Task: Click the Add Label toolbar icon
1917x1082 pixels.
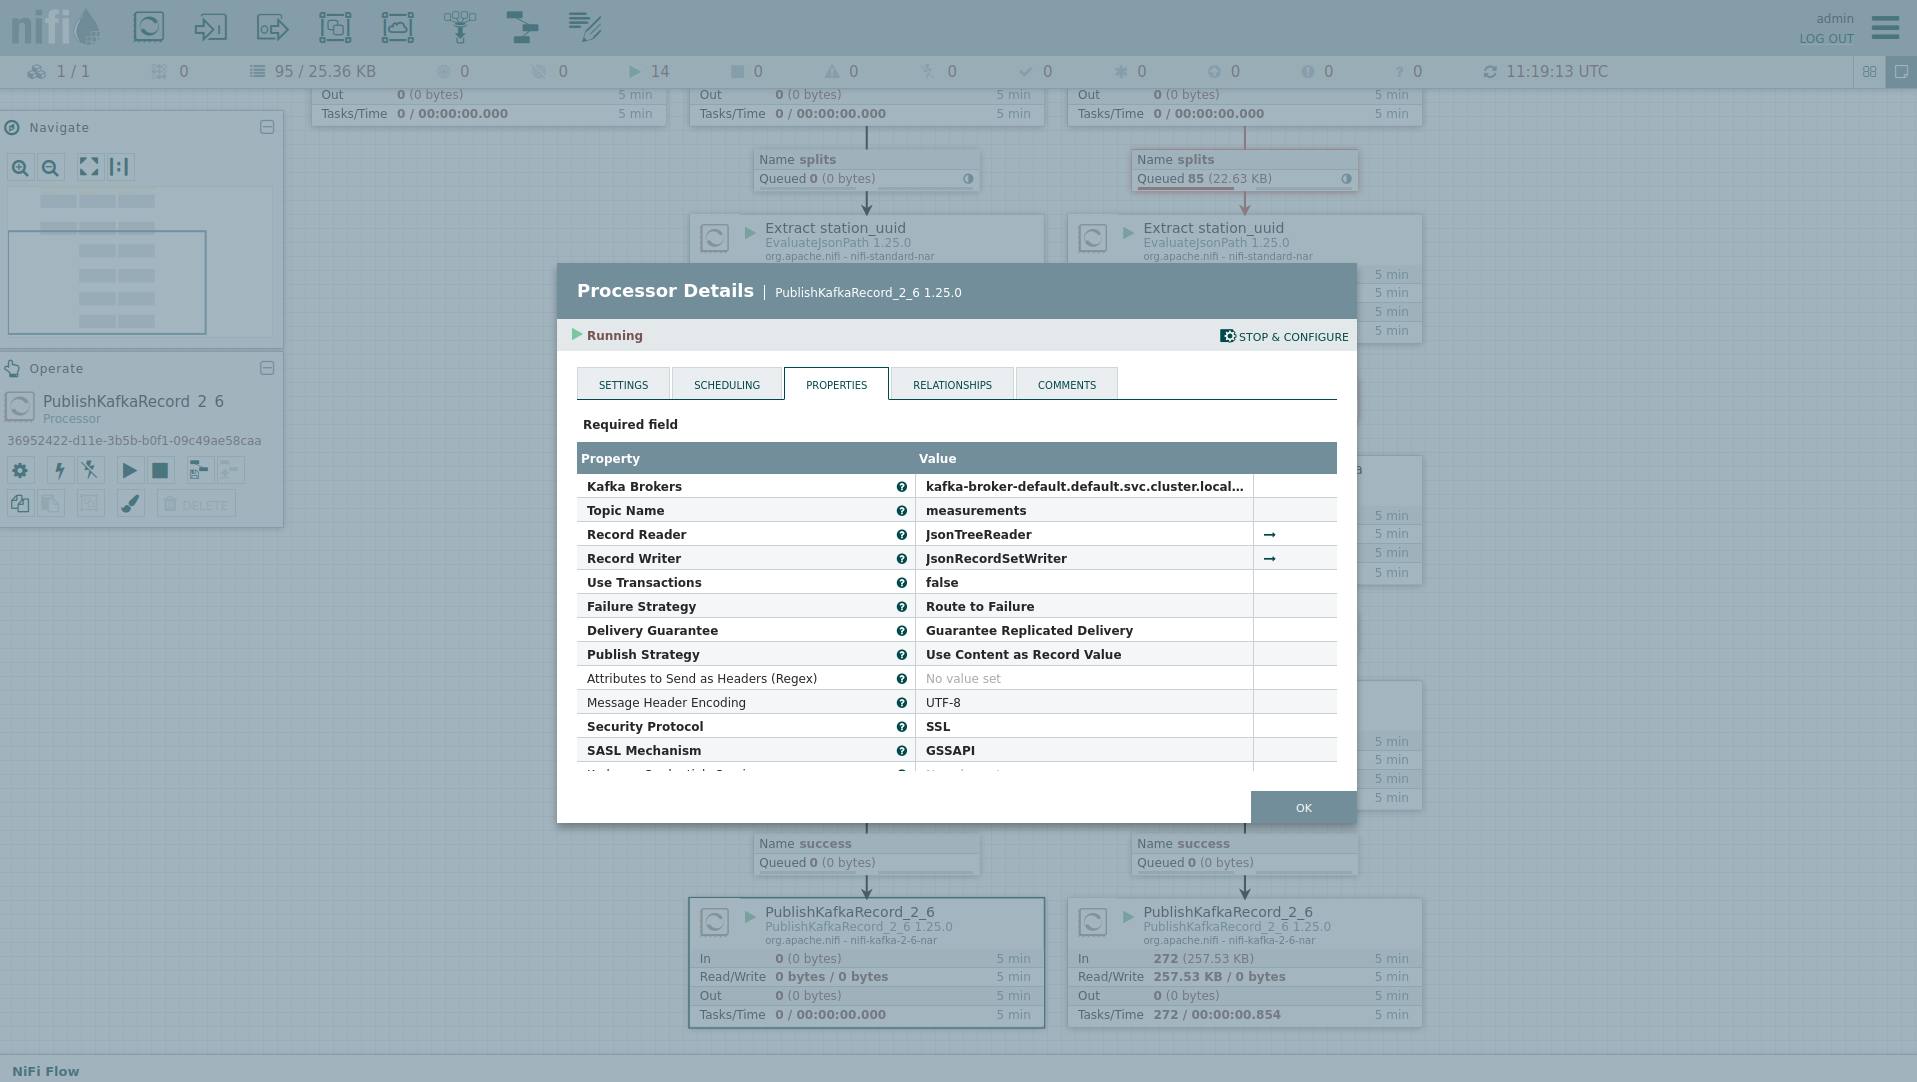Action: tap(584, 27)
